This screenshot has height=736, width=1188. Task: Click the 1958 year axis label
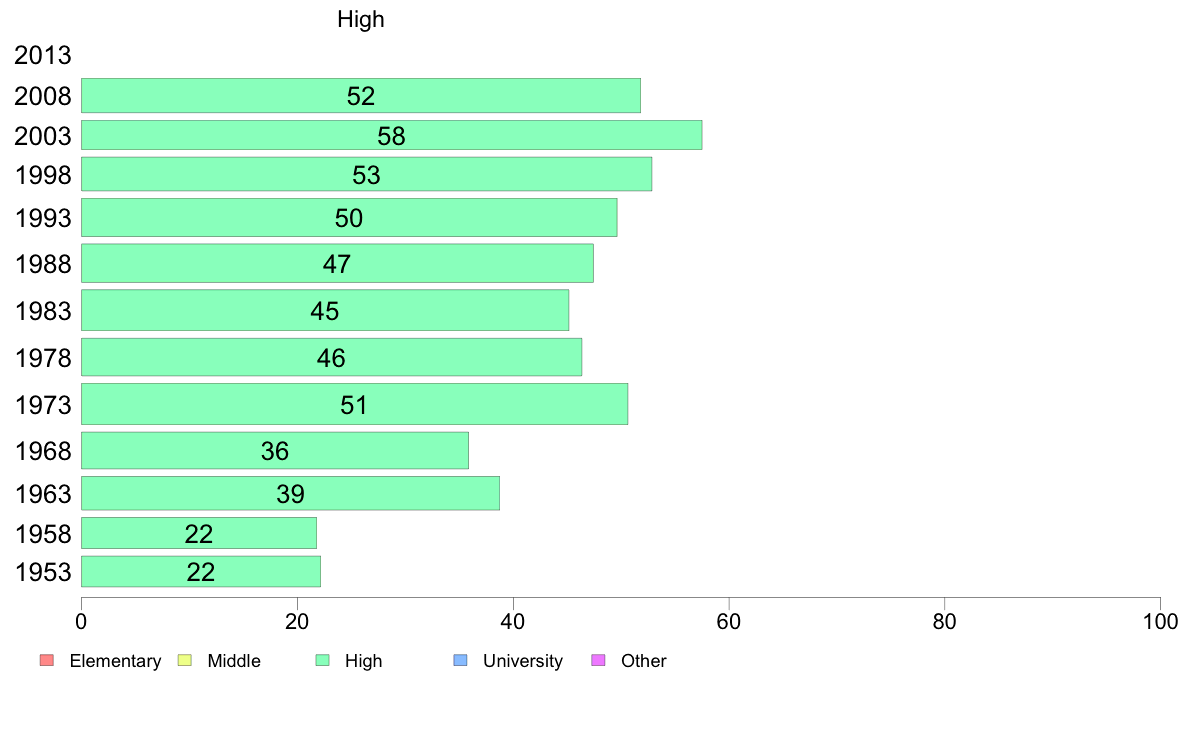pyautogui.click(x=42, y=534)
